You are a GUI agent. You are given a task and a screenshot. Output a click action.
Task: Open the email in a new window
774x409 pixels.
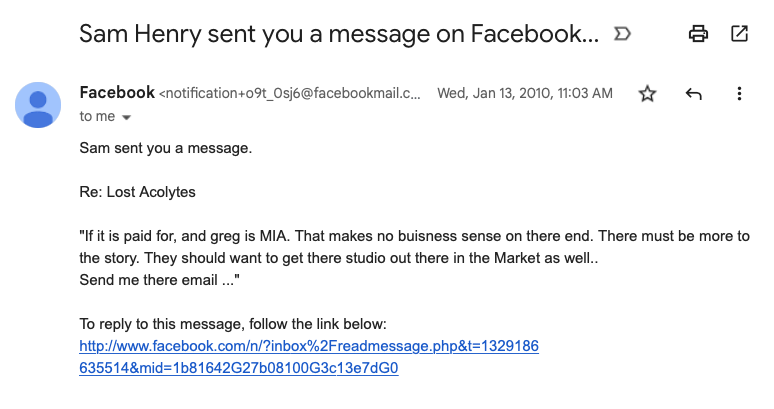coord(739,34)
